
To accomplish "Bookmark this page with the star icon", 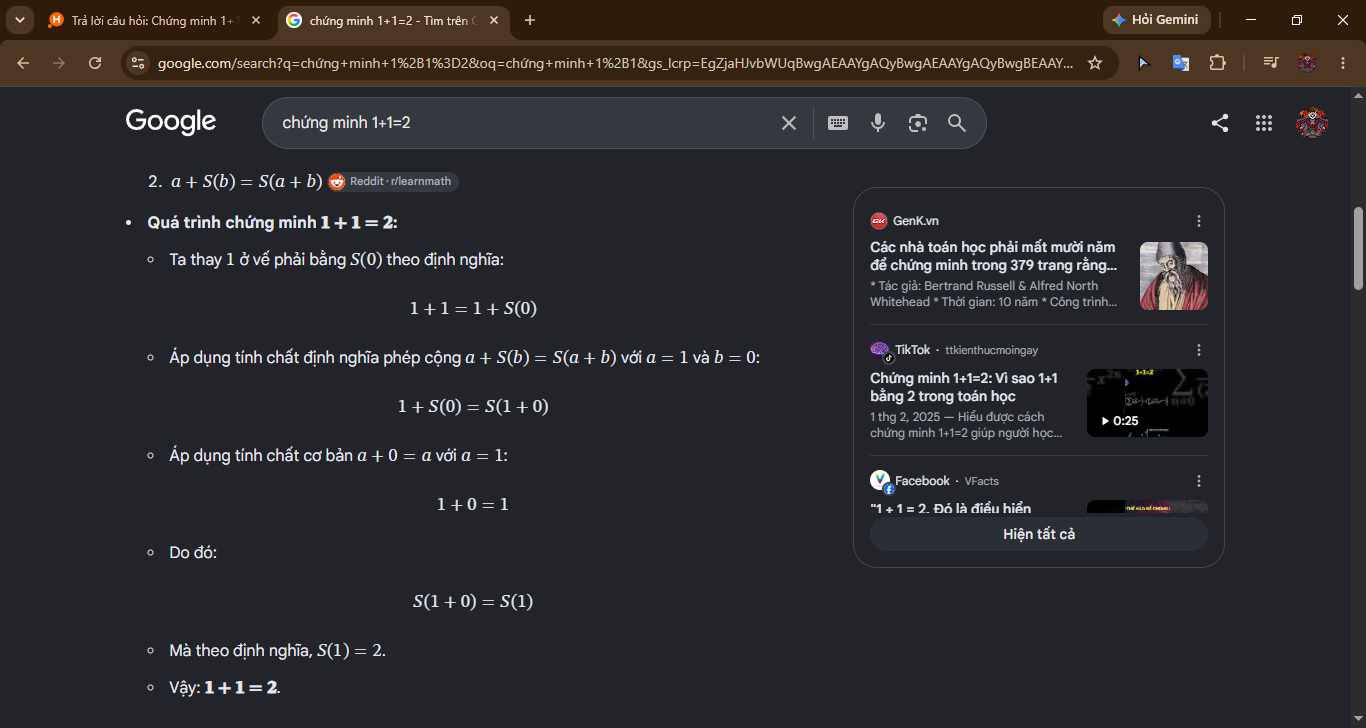I will (1095, 63).
